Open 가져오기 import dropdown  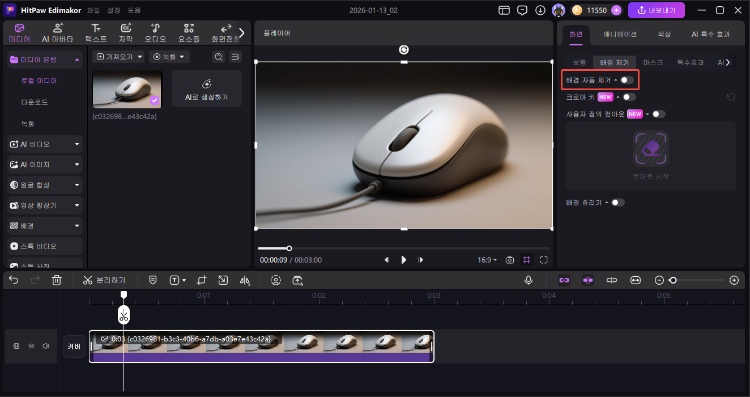point(118,57)
